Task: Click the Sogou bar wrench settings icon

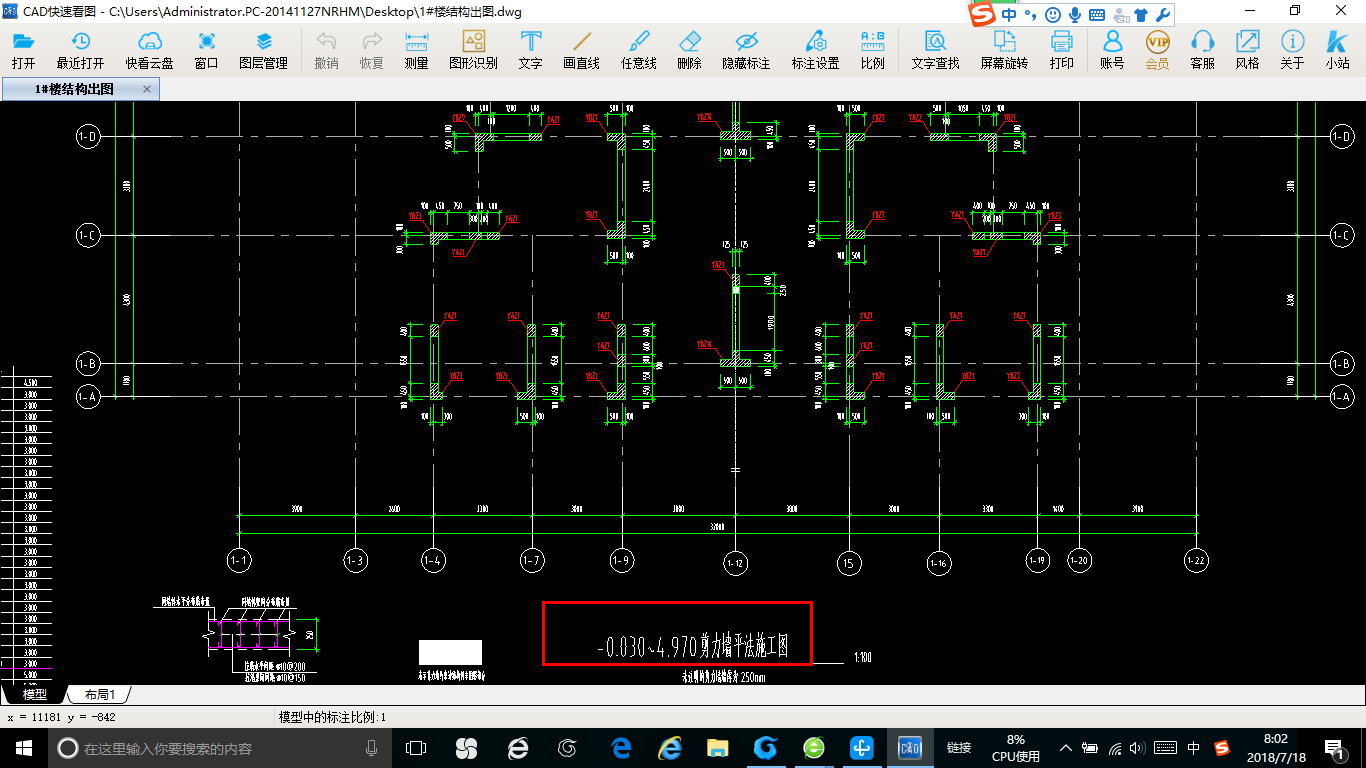Action: (1163, 15)
